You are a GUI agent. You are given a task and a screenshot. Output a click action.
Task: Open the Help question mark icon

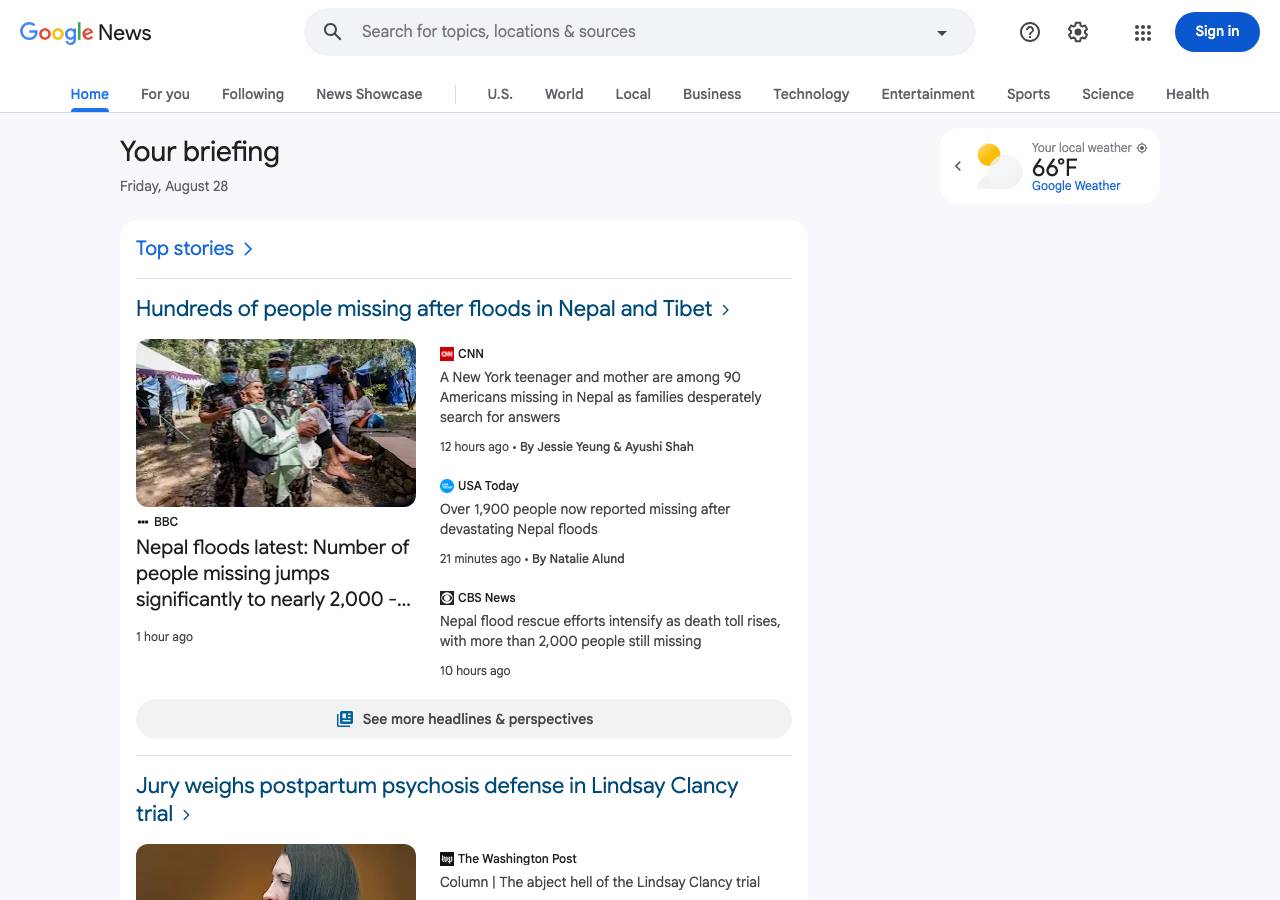coord(1030,32)
